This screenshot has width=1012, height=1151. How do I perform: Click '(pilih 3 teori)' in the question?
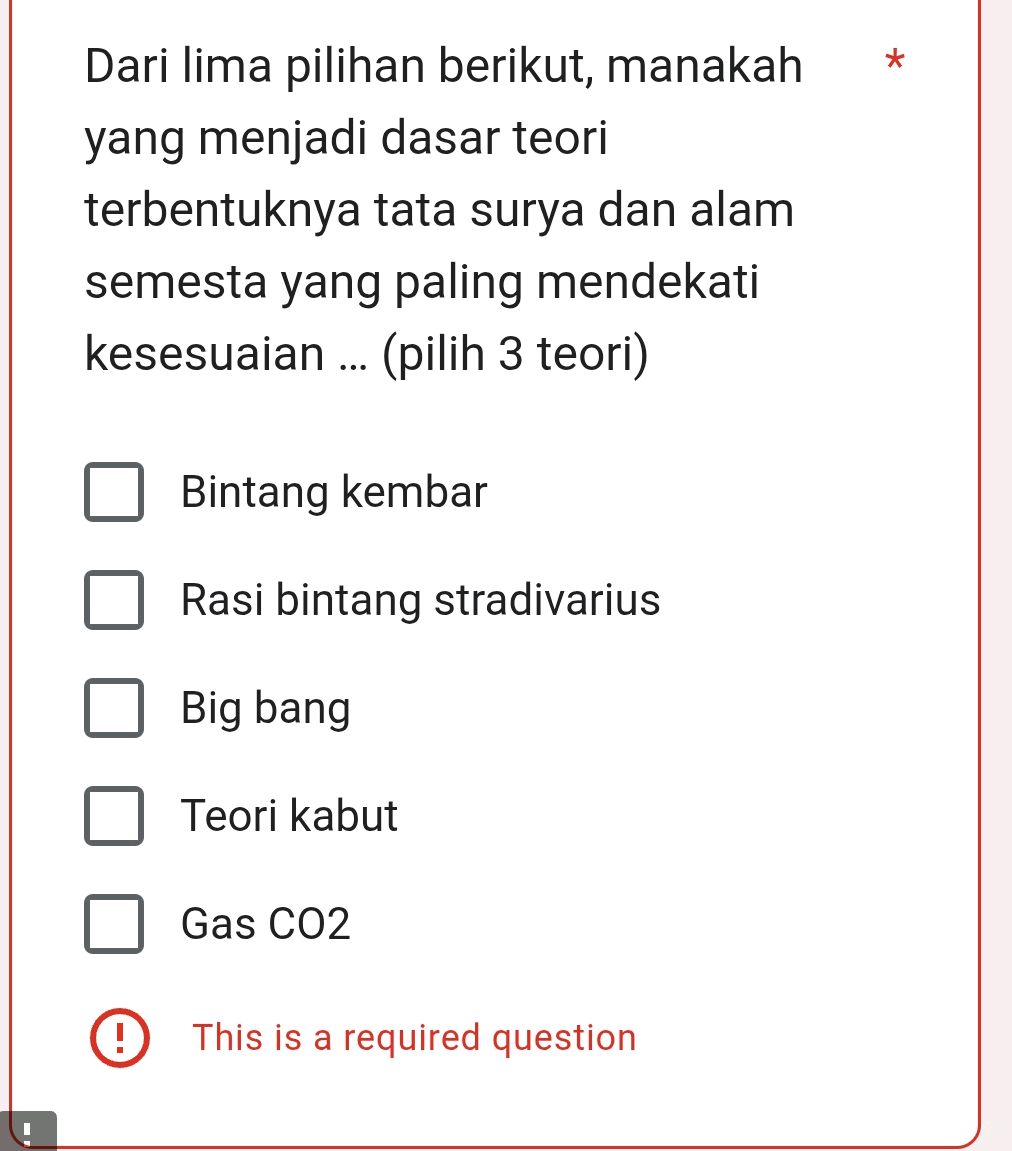[x=513, y=352]
